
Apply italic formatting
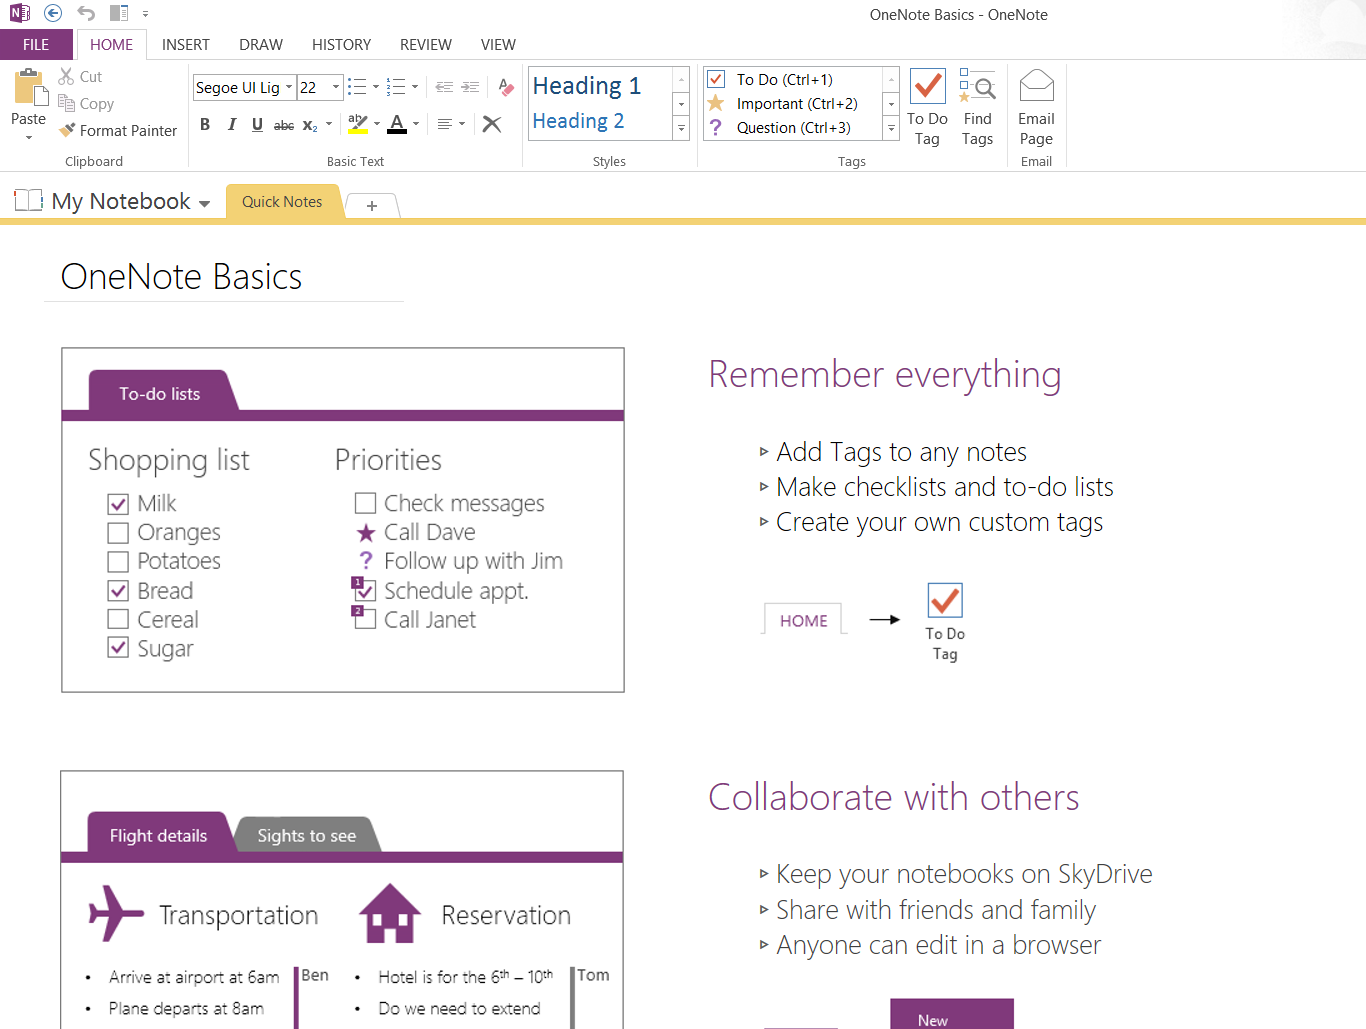click(231, 124)
